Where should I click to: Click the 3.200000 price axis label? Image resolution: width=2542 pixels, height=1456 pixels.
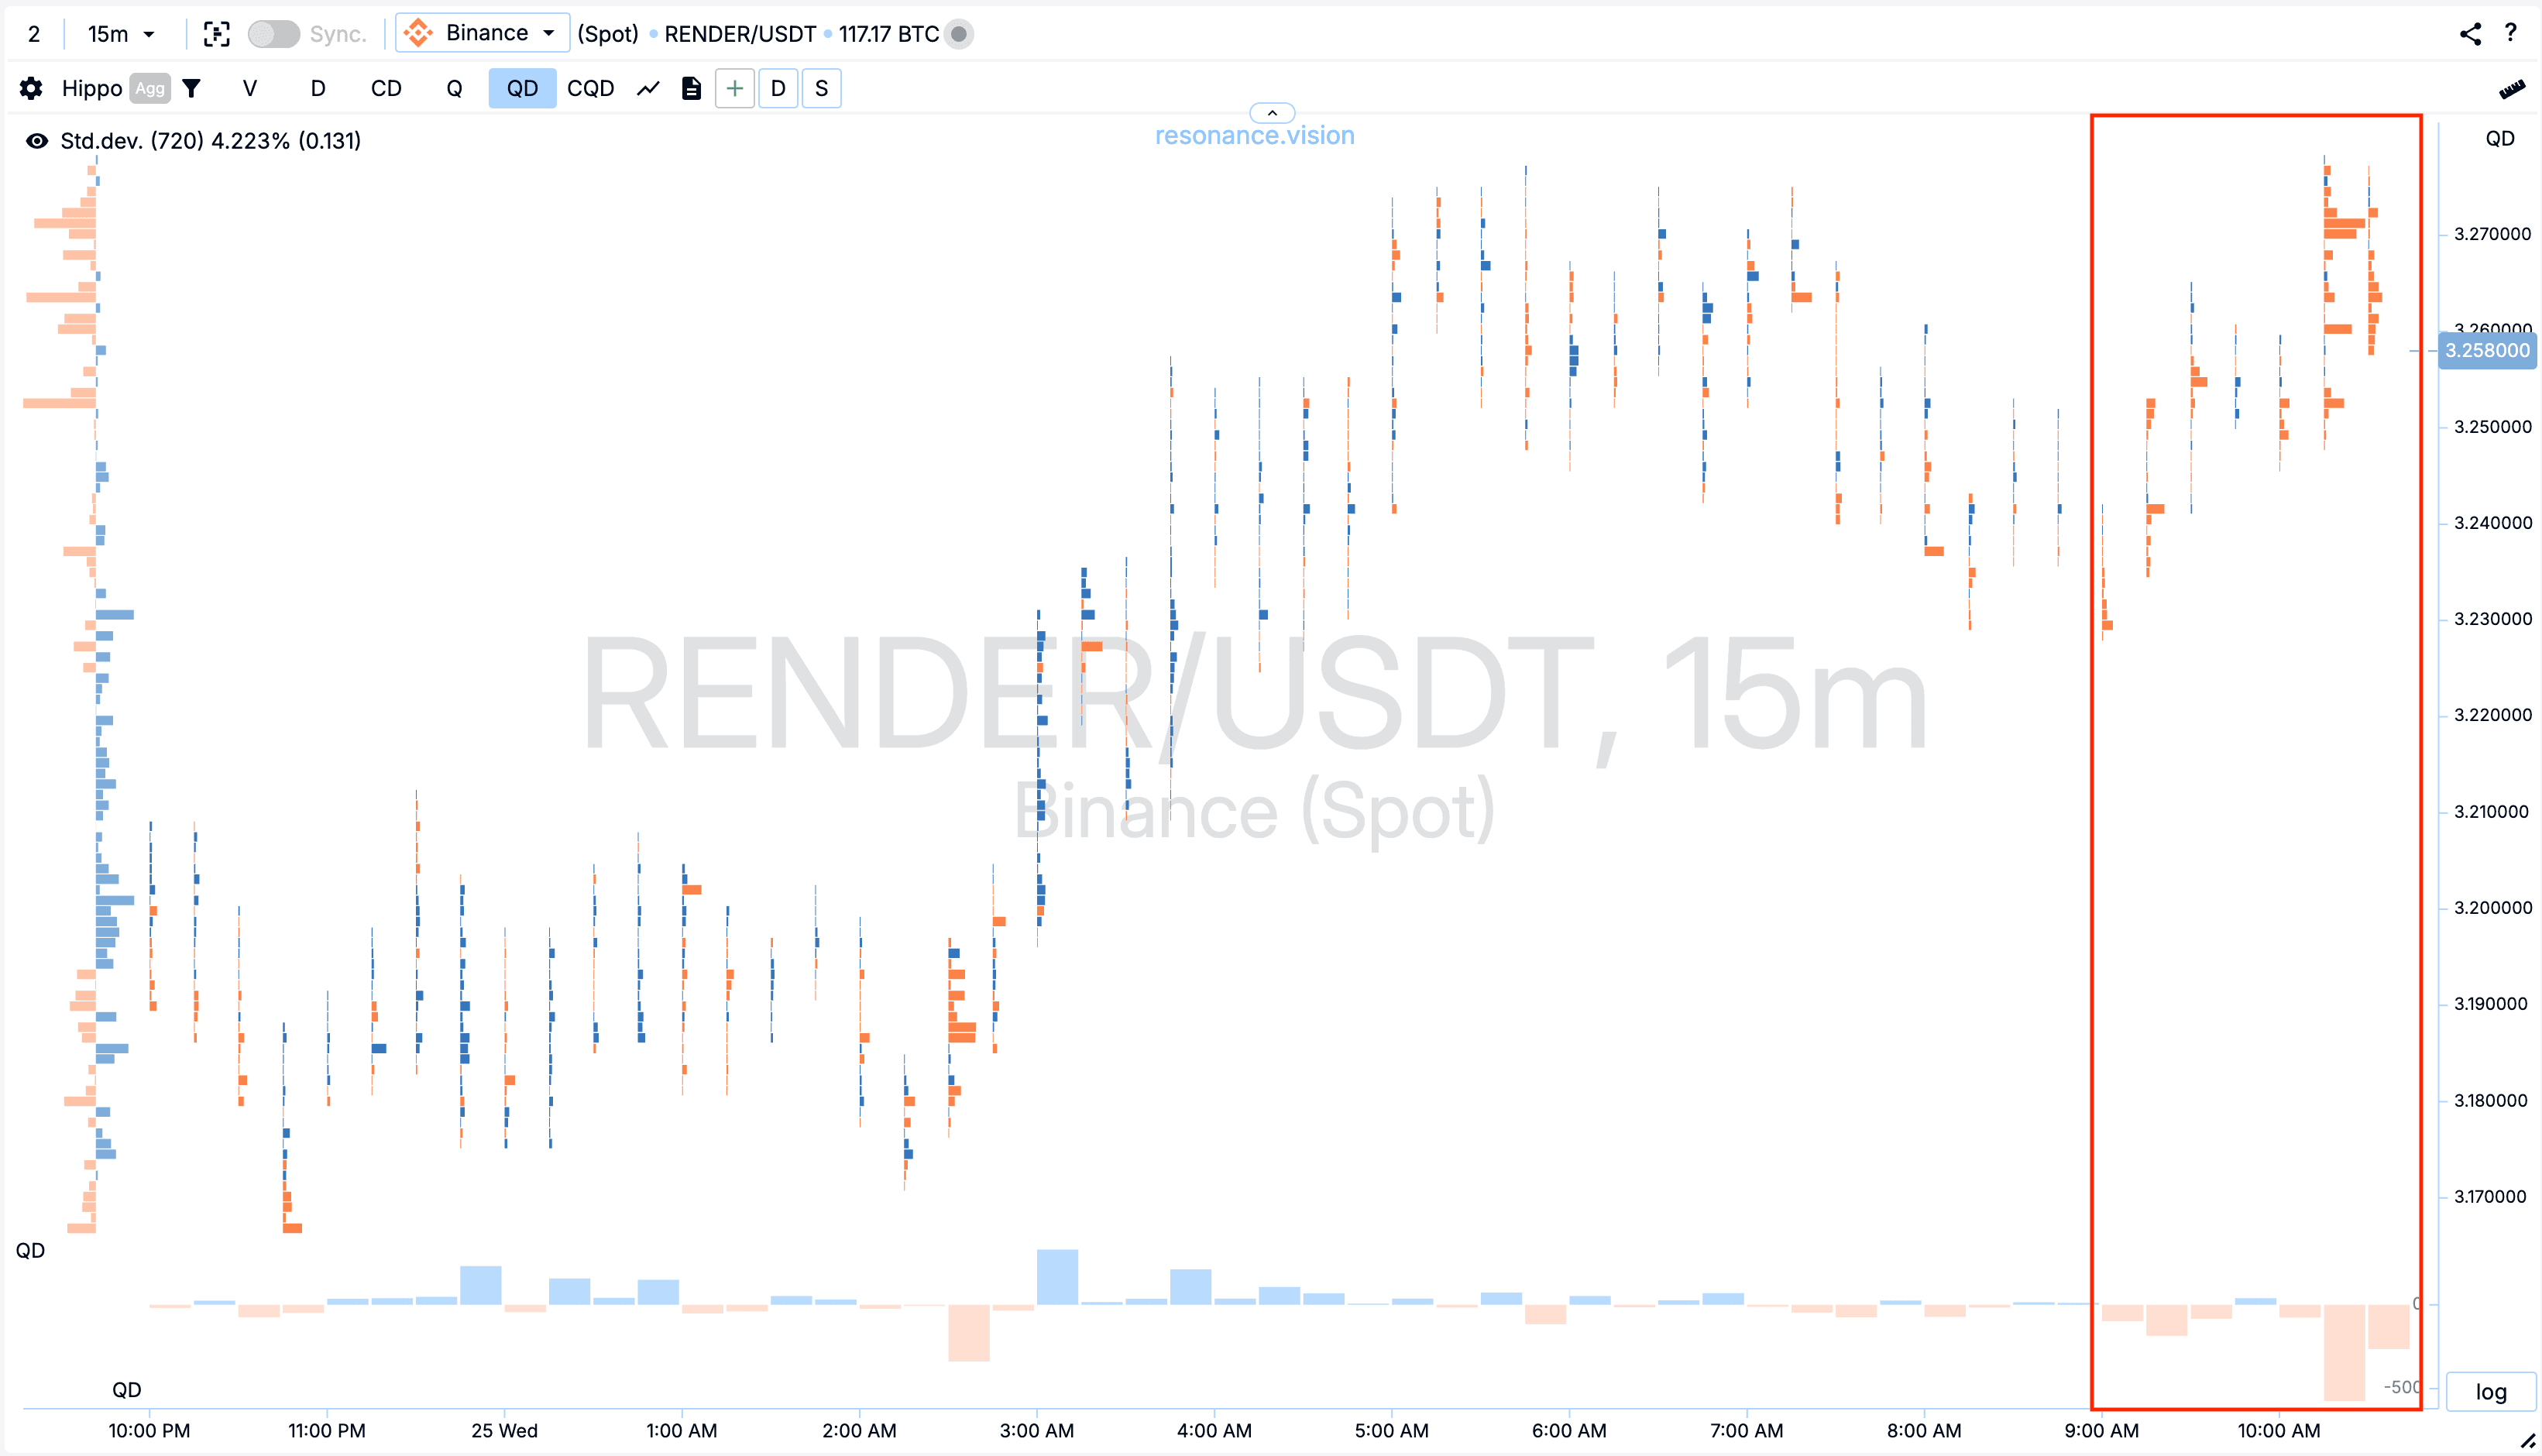click(2492, 907)
